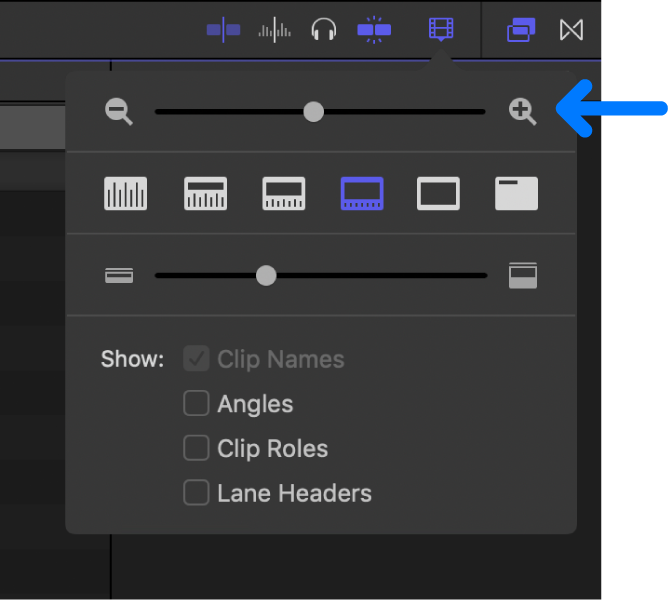The height and width of the screenshot is (601, 670).
Task: Toggle timeline snapping icon
Action: pos(374,30)
